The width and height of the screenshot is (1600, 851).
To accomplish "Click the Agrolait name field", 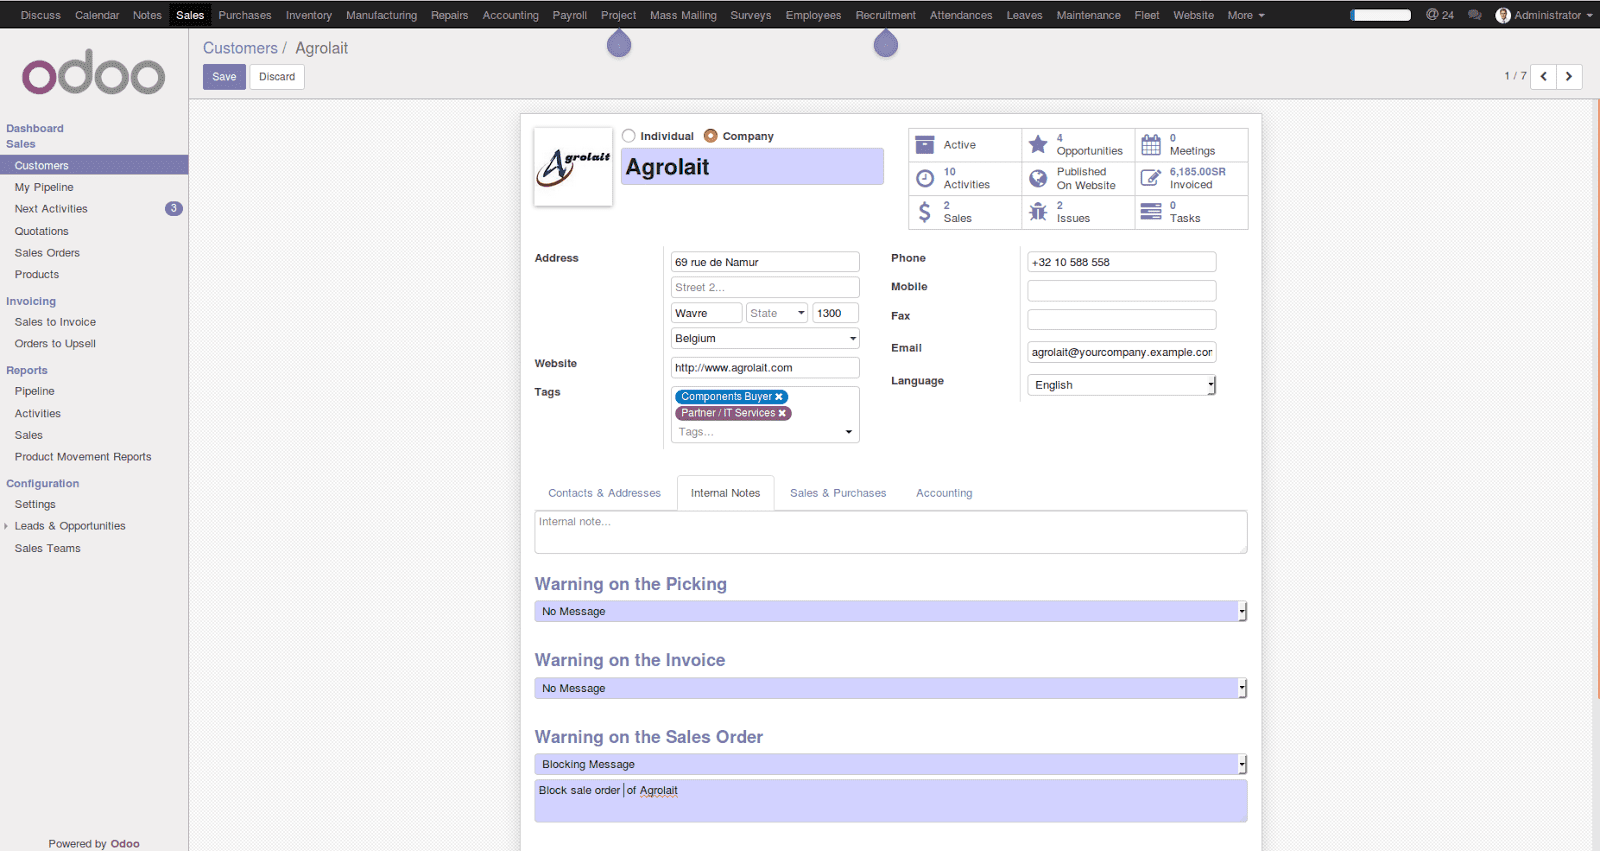I will [752, 167].
